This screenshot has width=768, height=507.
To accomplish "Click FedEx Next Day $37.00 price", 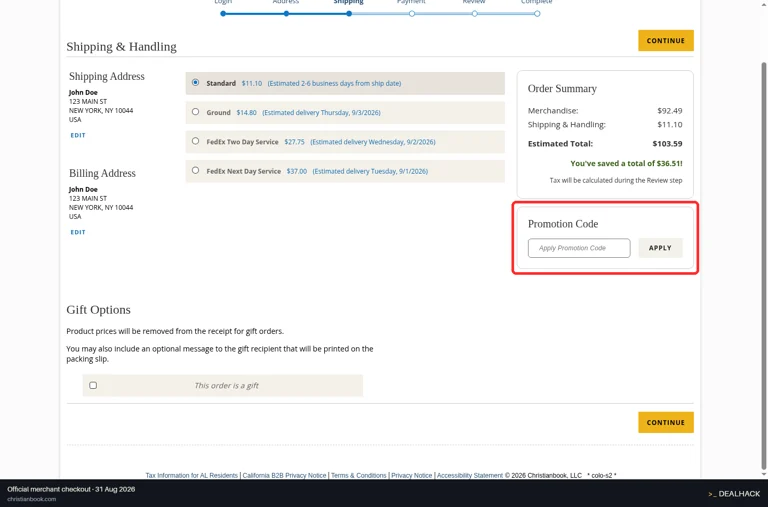I will point(297,171).
